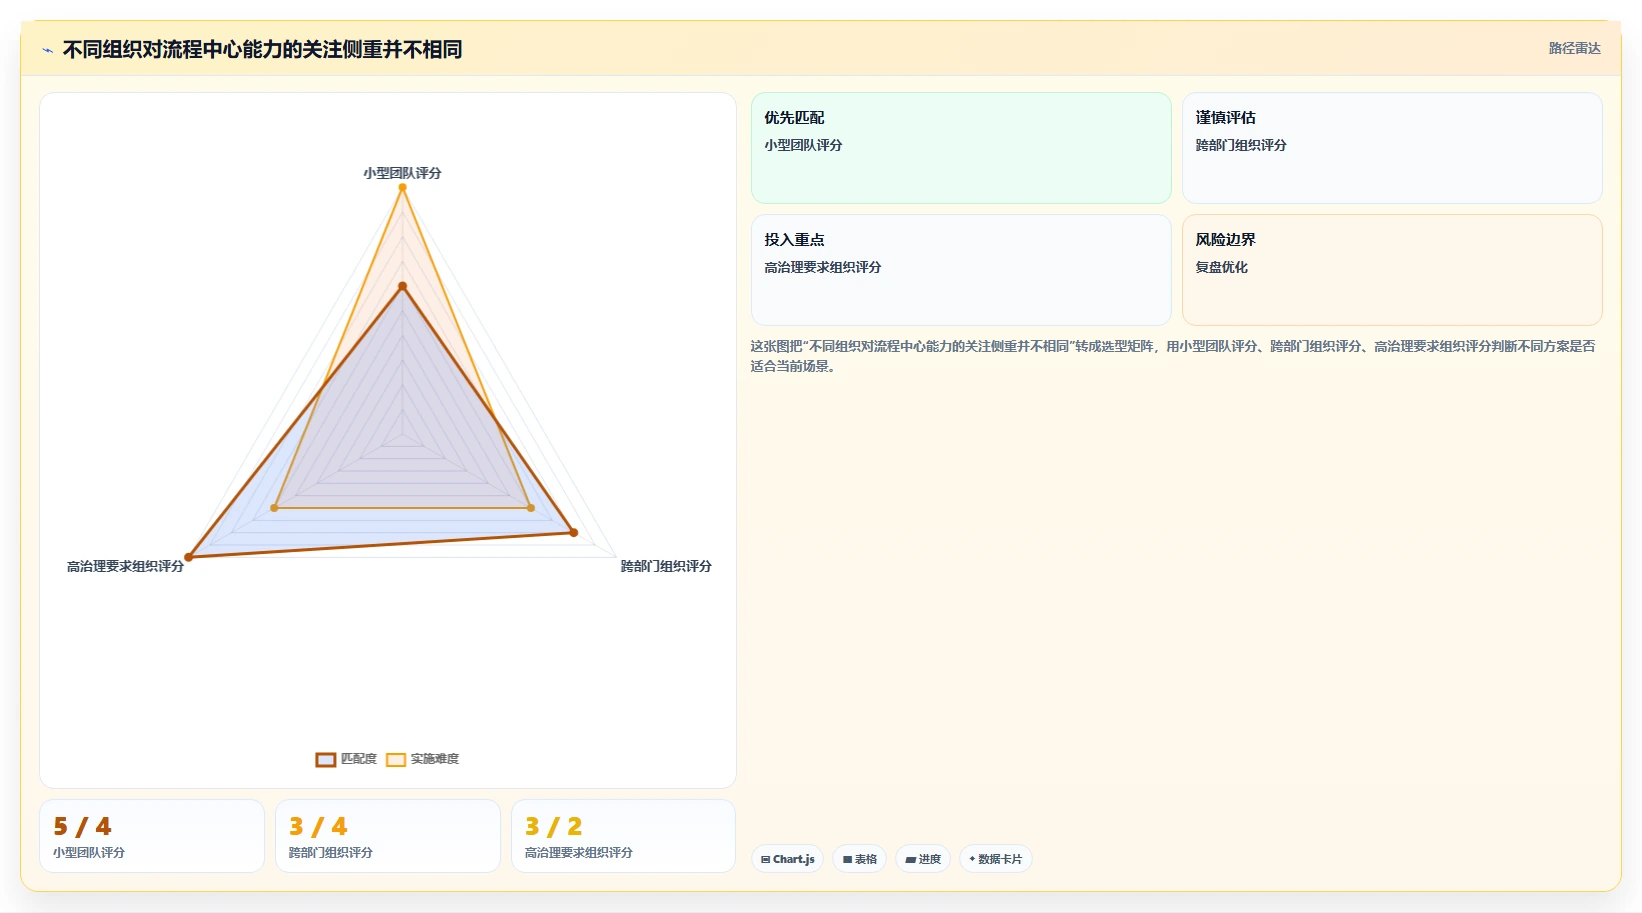
Task: Click the 表格 tag chip
Action: point(860,859)
